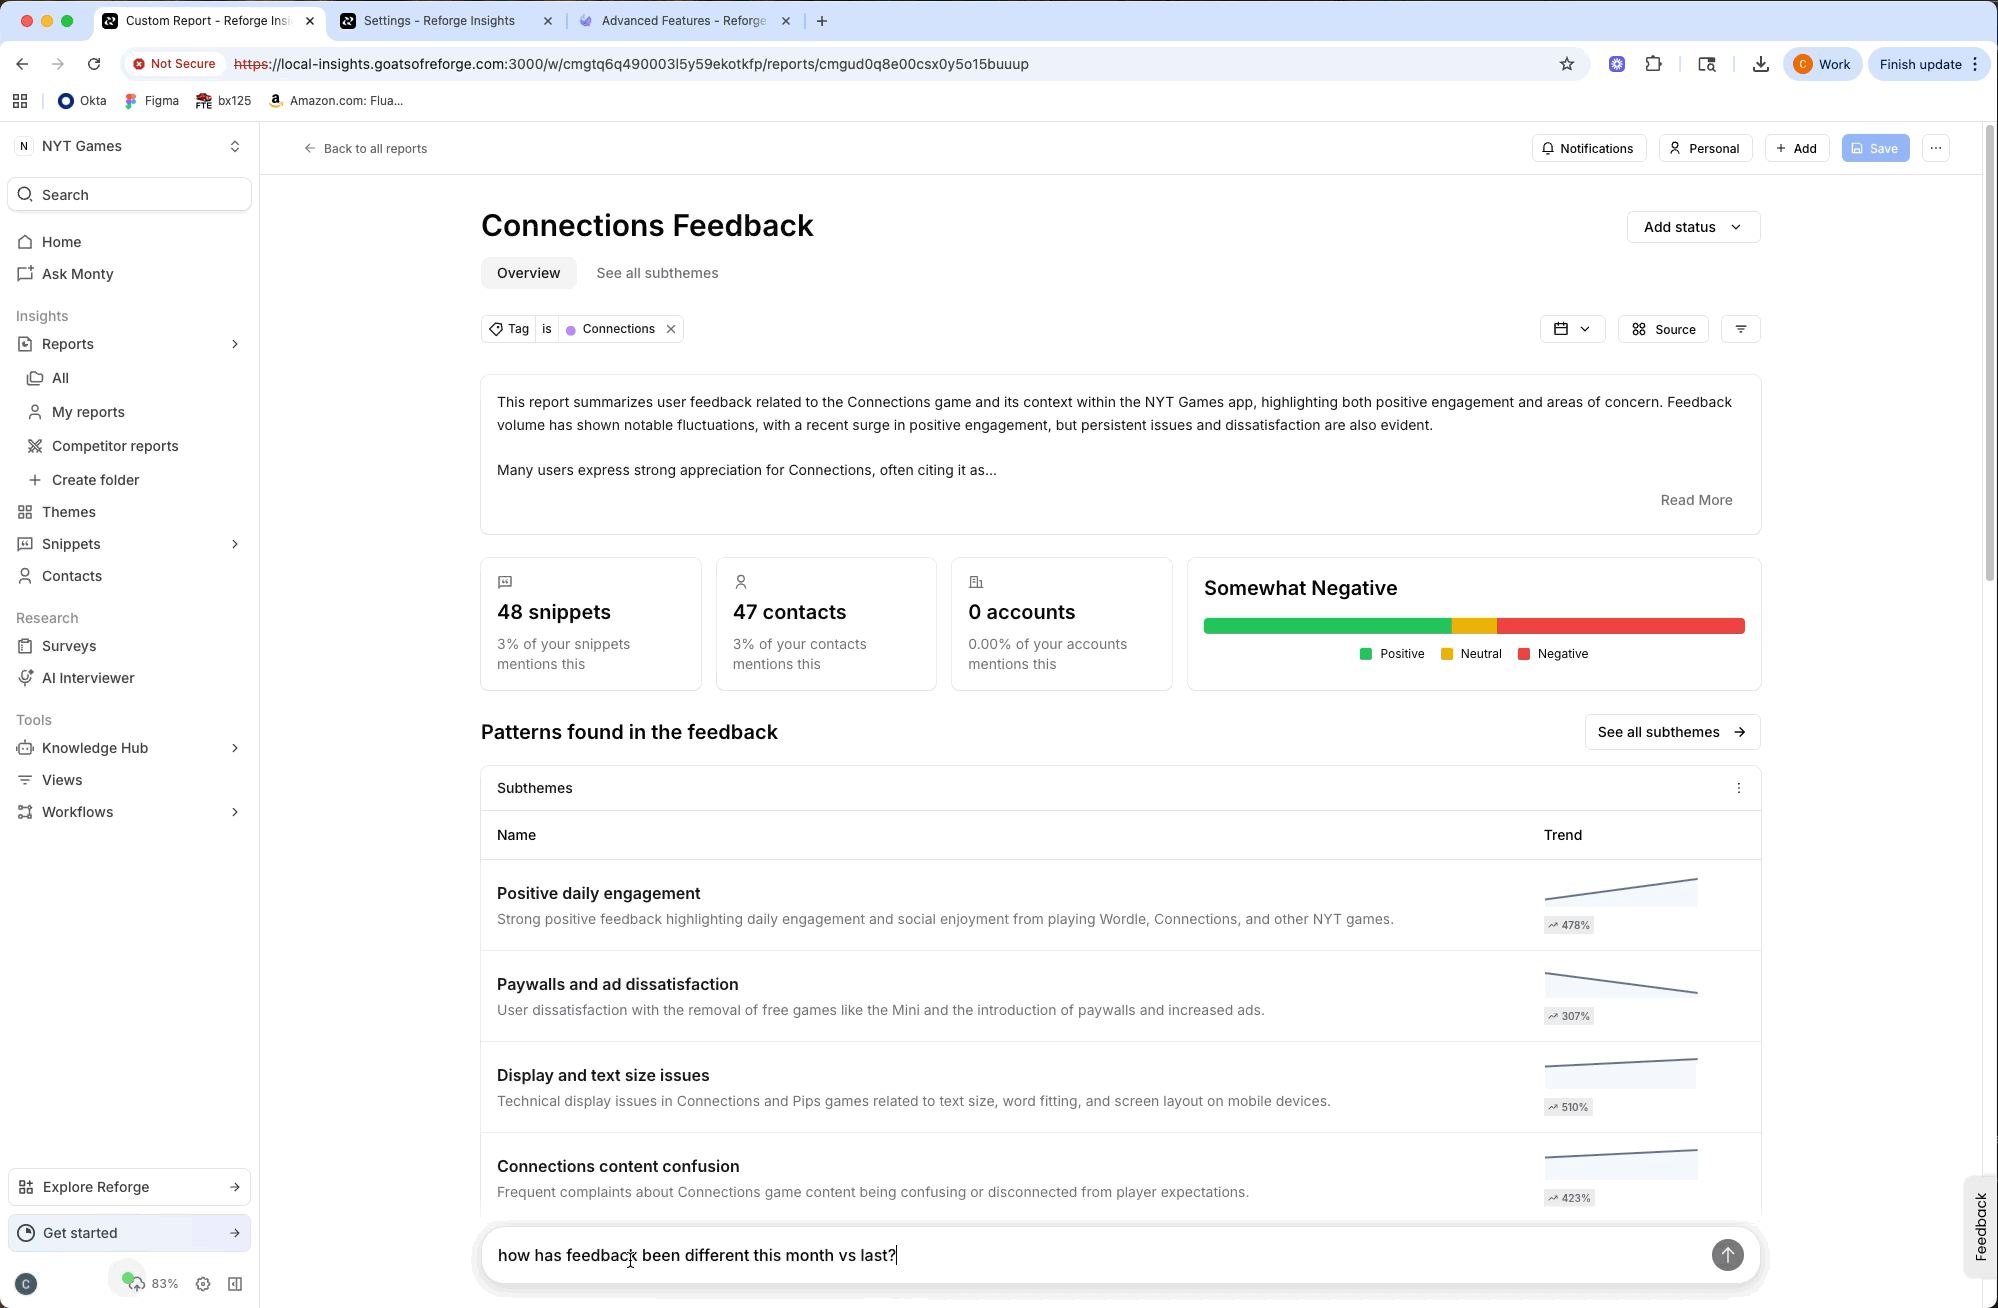Click the sidebar Search field

130,195
